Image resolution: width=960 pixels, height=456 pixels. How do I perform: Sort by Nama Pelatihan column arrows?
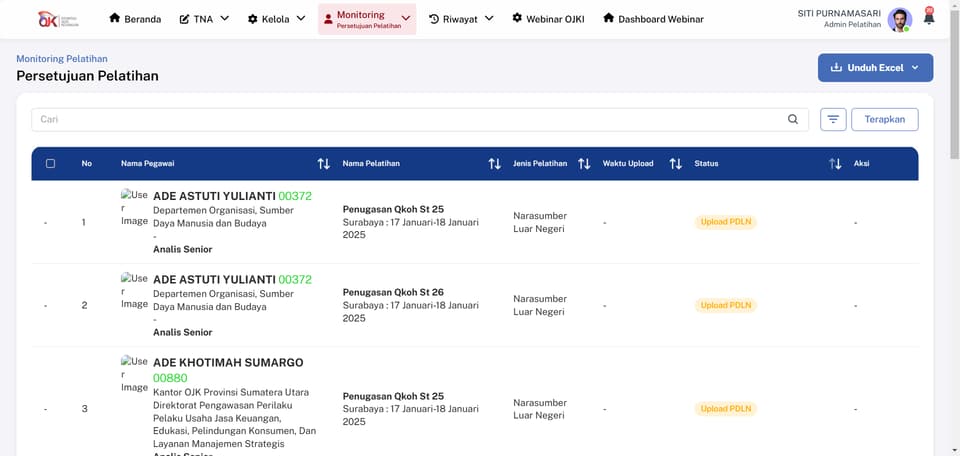494,163
